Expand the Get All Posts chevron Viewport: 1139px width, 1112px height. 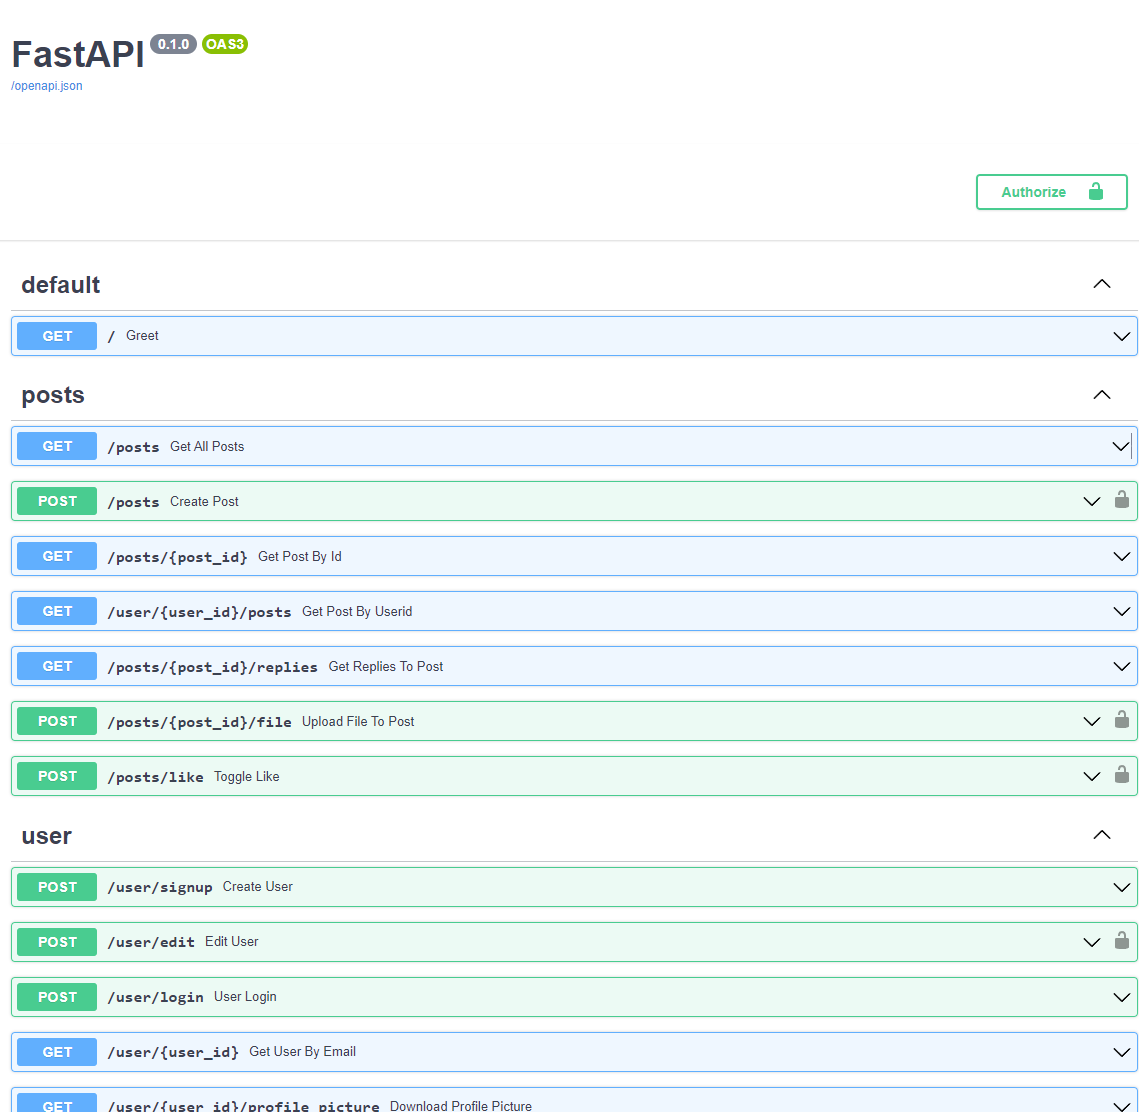(x=1121, y=446)
